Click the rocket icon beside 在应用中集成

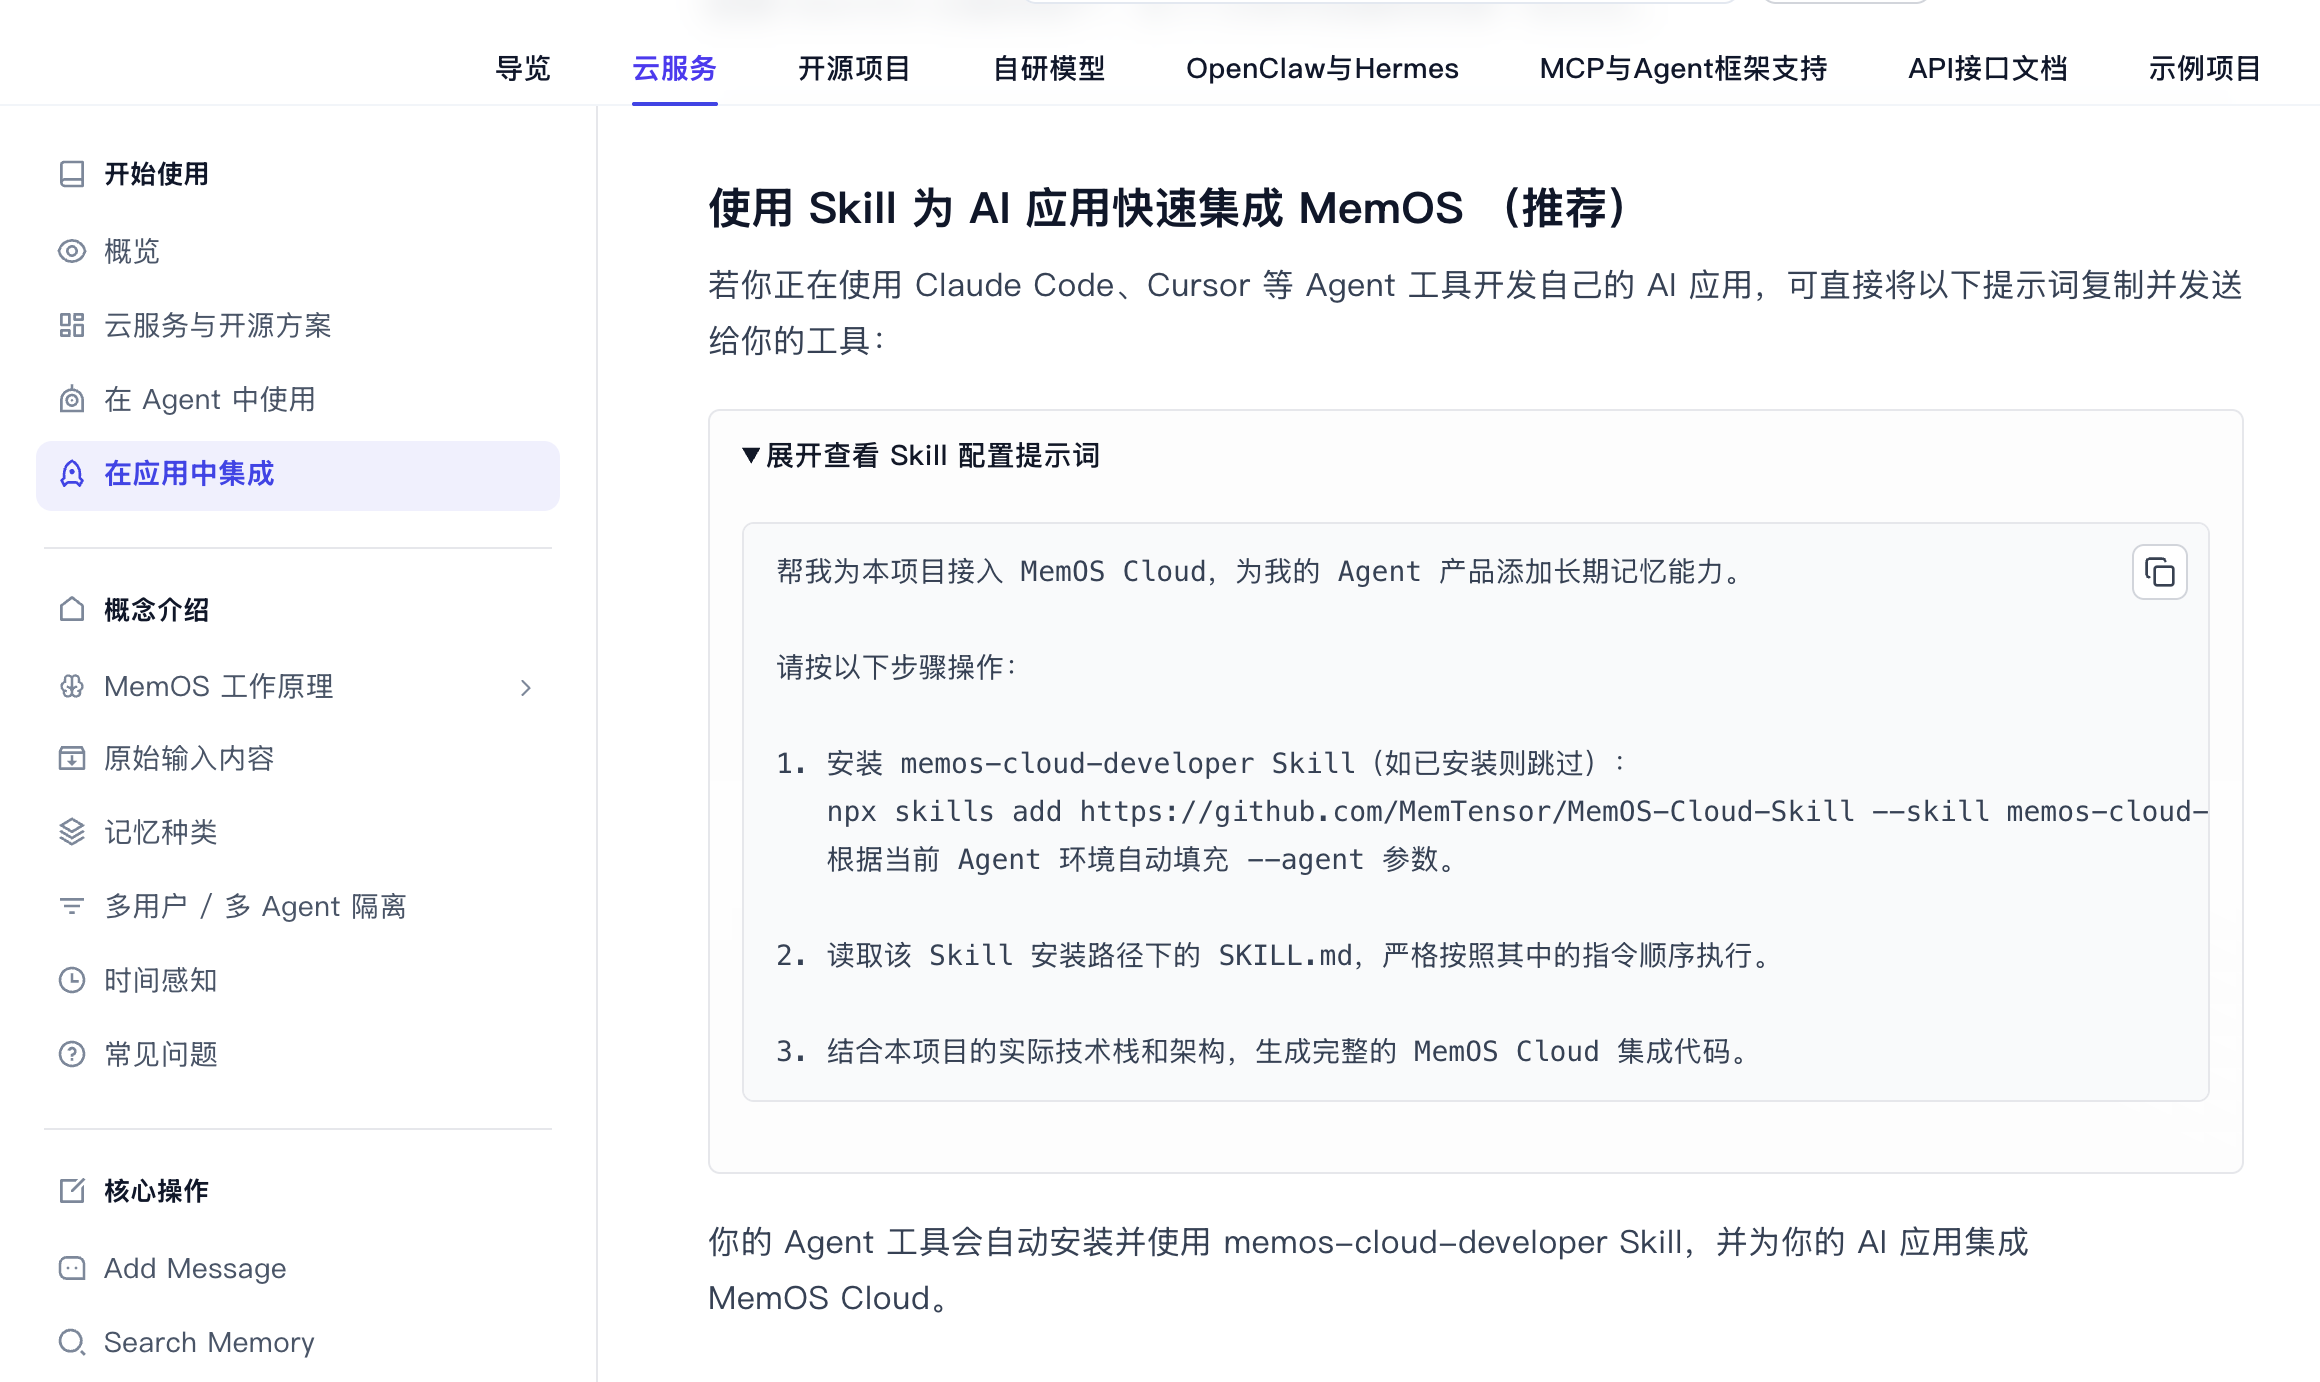[x=72, y=474]
